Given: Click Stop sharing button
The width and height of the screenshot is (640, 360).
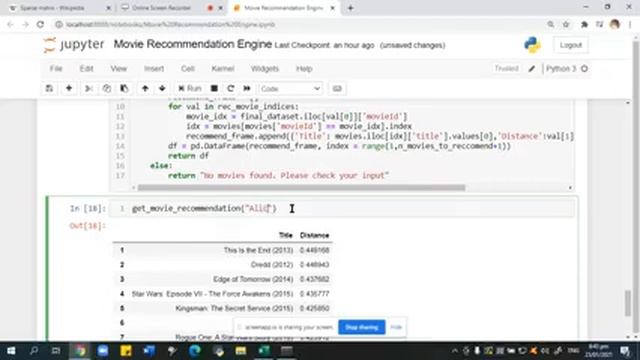Looking at the screenshot, I should 361,327.
